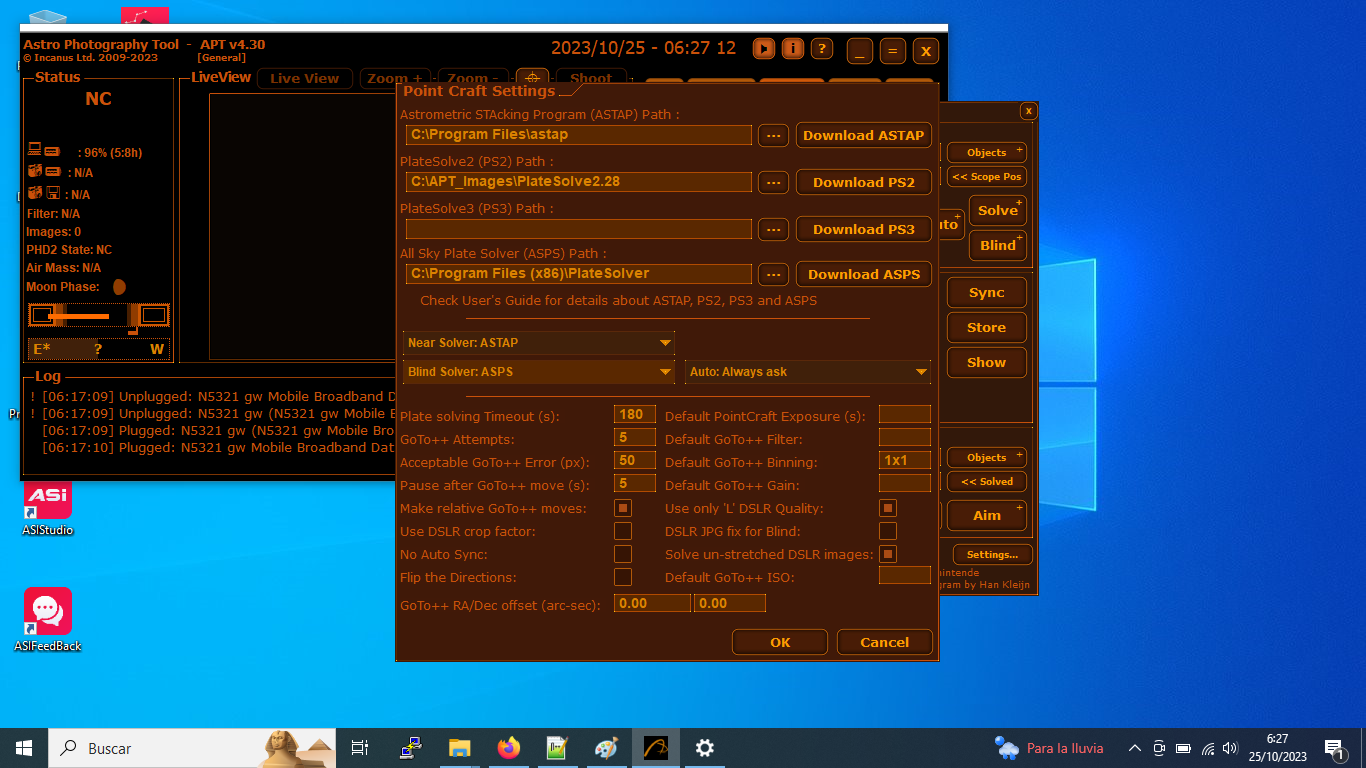Open the Blind Solver: ASPS dropdown
This screenshot has width=1366, height=768.
[539, 372]
